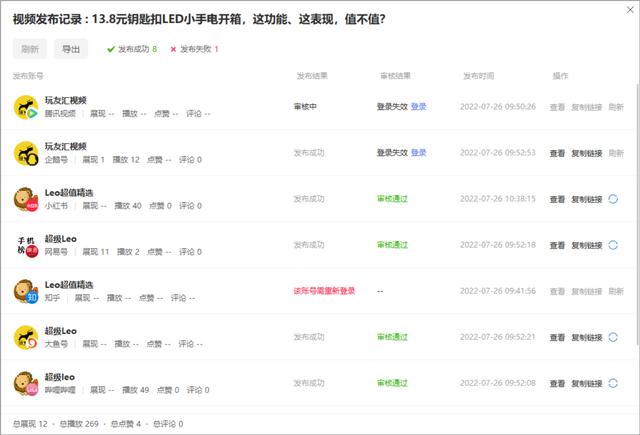
Task: Click the timestamp 2022-07-26 10:38:15
Action: point(498,199)
